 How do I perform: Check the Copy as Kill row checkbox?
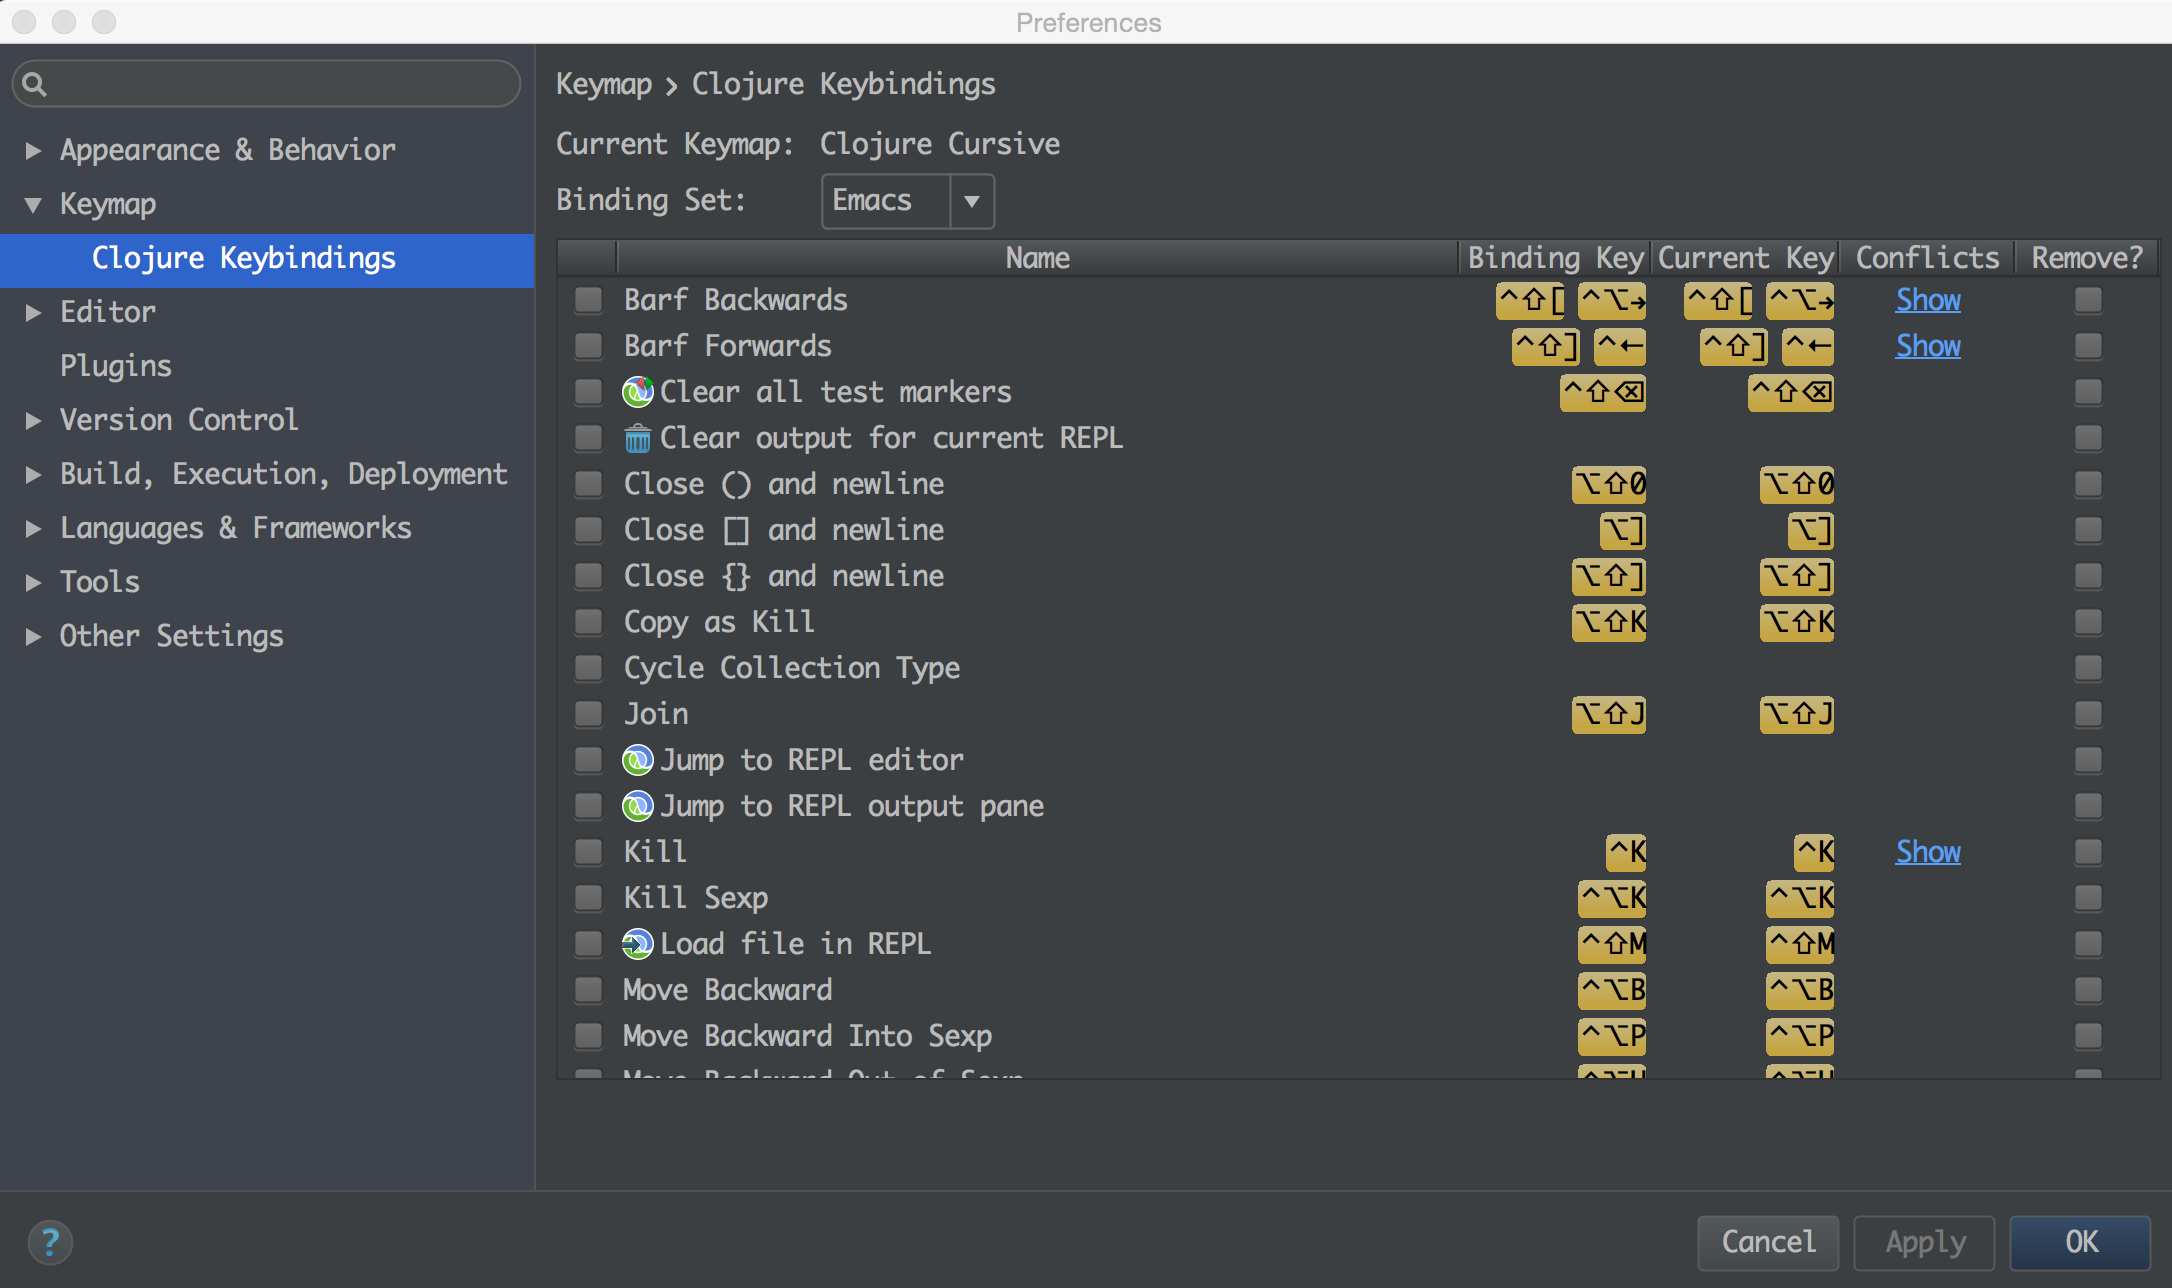click(589, 622)
